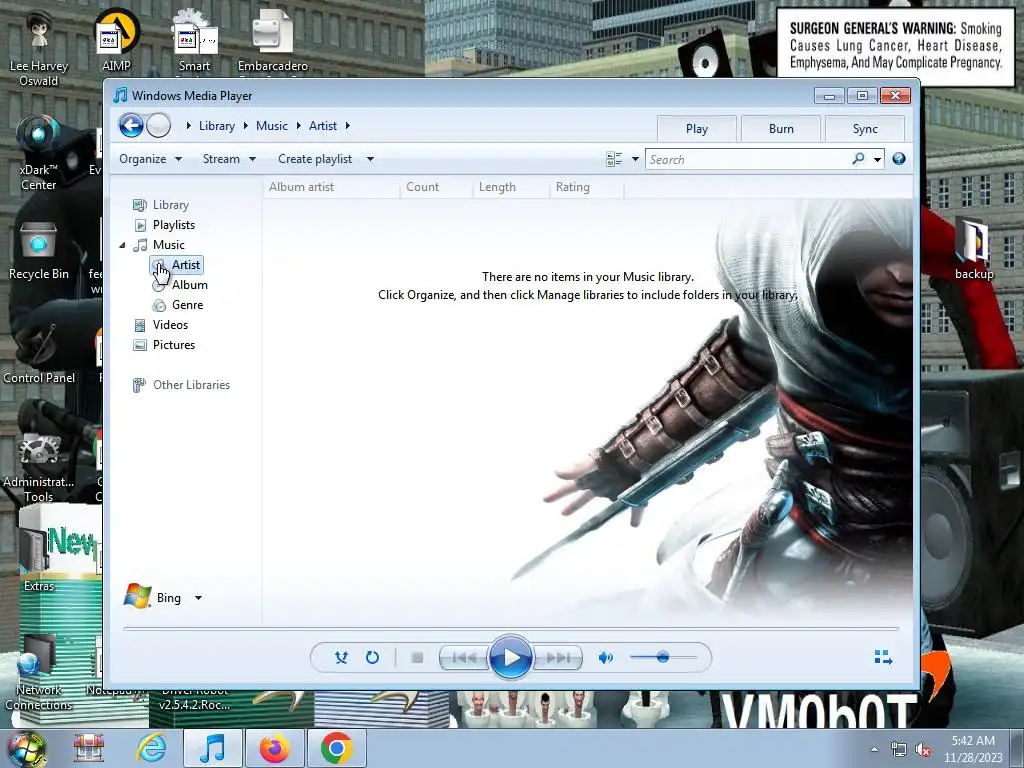Open xDark Center desktop icon

[39, 153]
